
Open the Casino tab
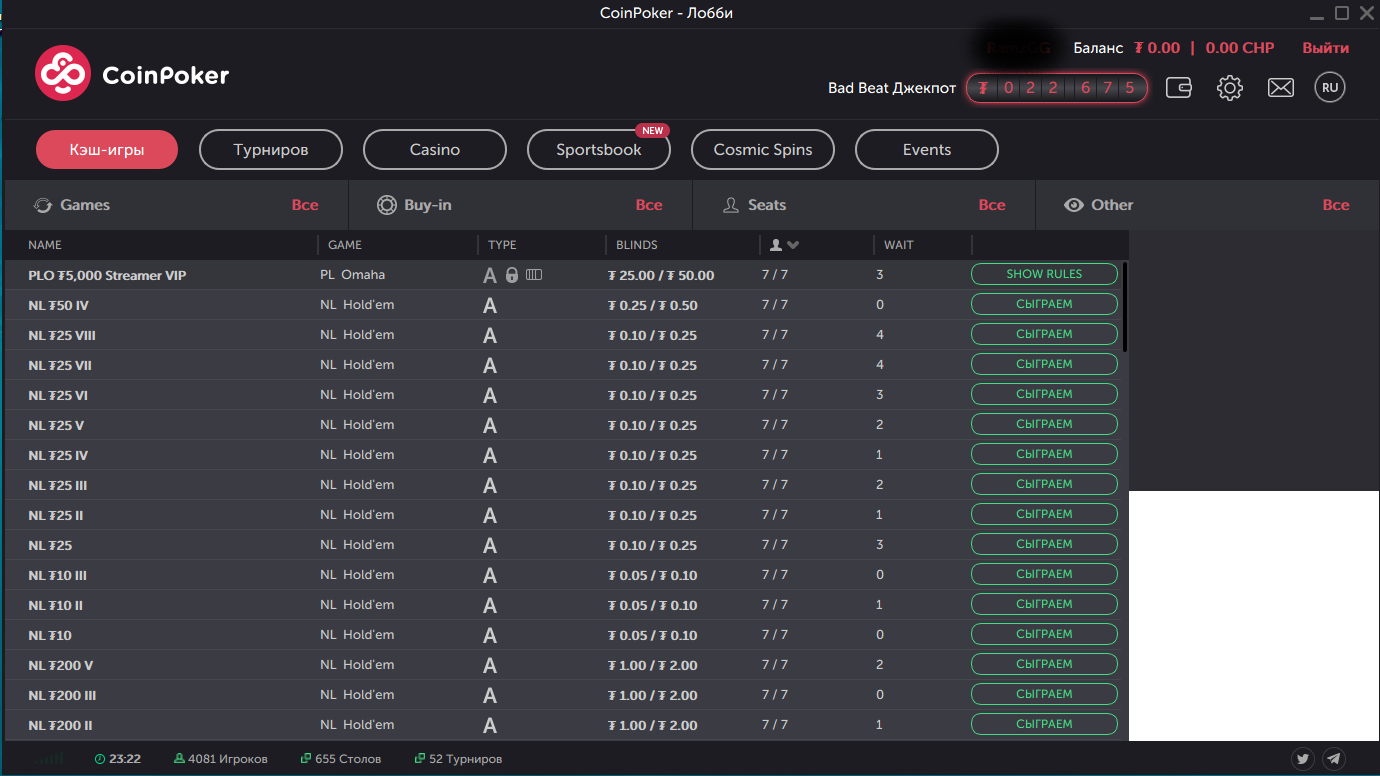click(x=435, y=150)
